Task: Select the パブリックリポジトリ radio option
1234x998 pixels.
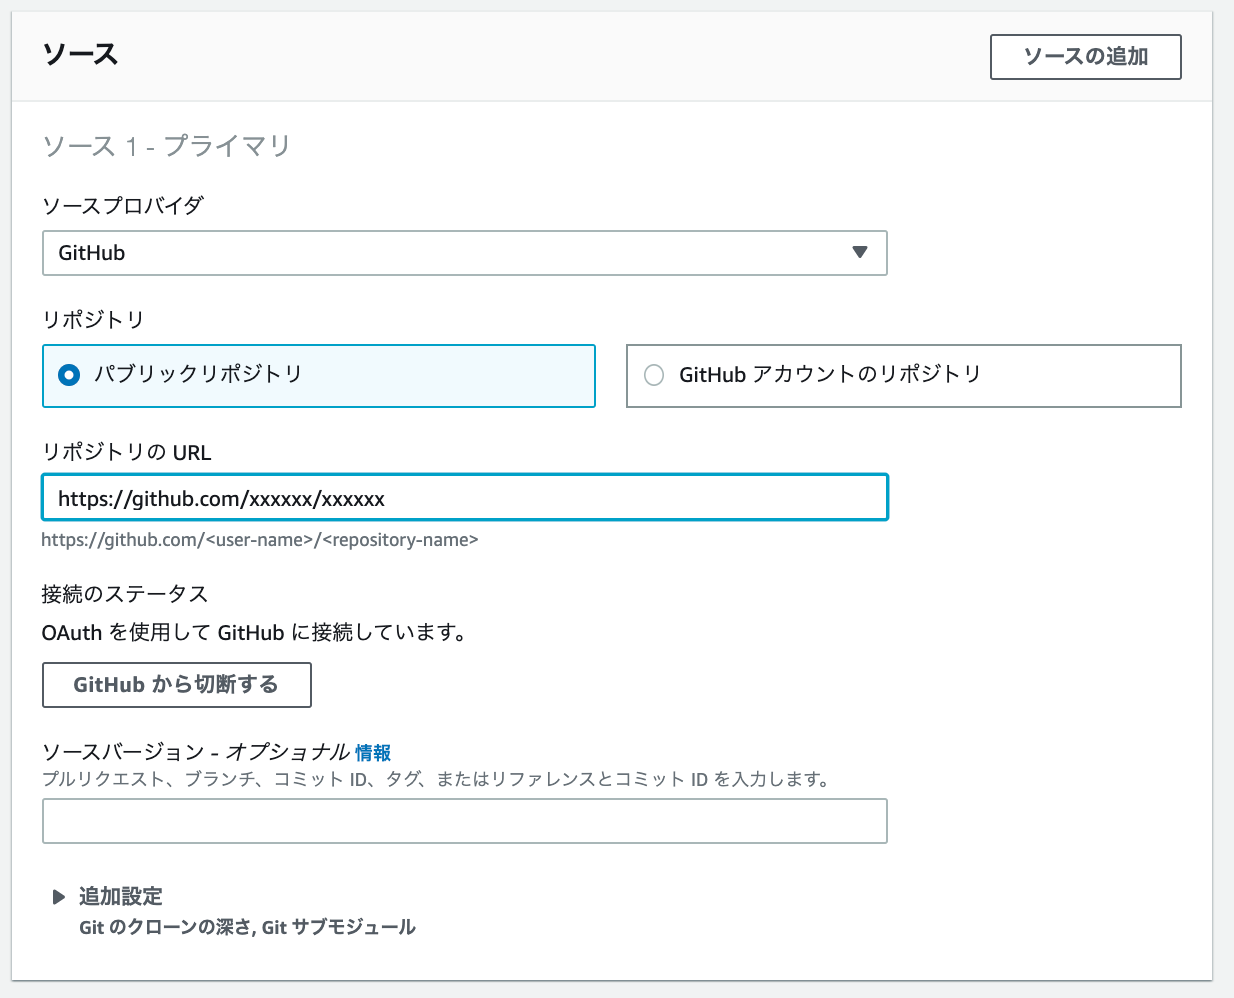Action: click(318, 376)
